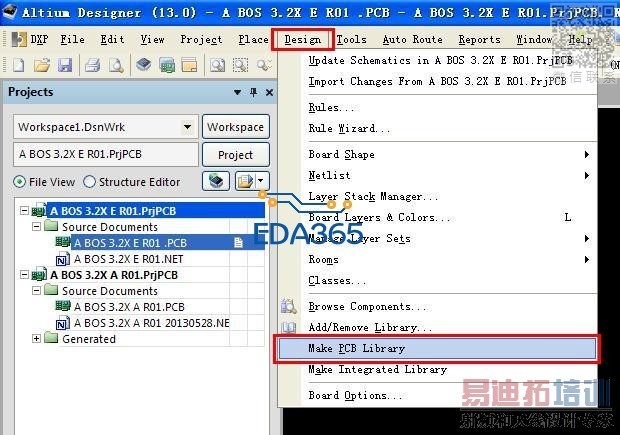Click the zoom area dashed-box icon

(240, 65)
